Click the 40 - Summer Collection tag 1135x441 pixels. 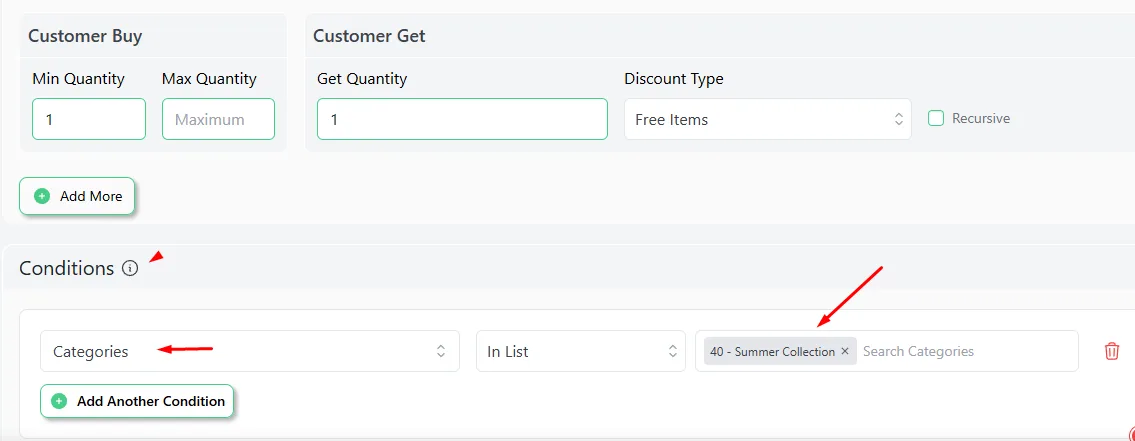click(772, 351)
